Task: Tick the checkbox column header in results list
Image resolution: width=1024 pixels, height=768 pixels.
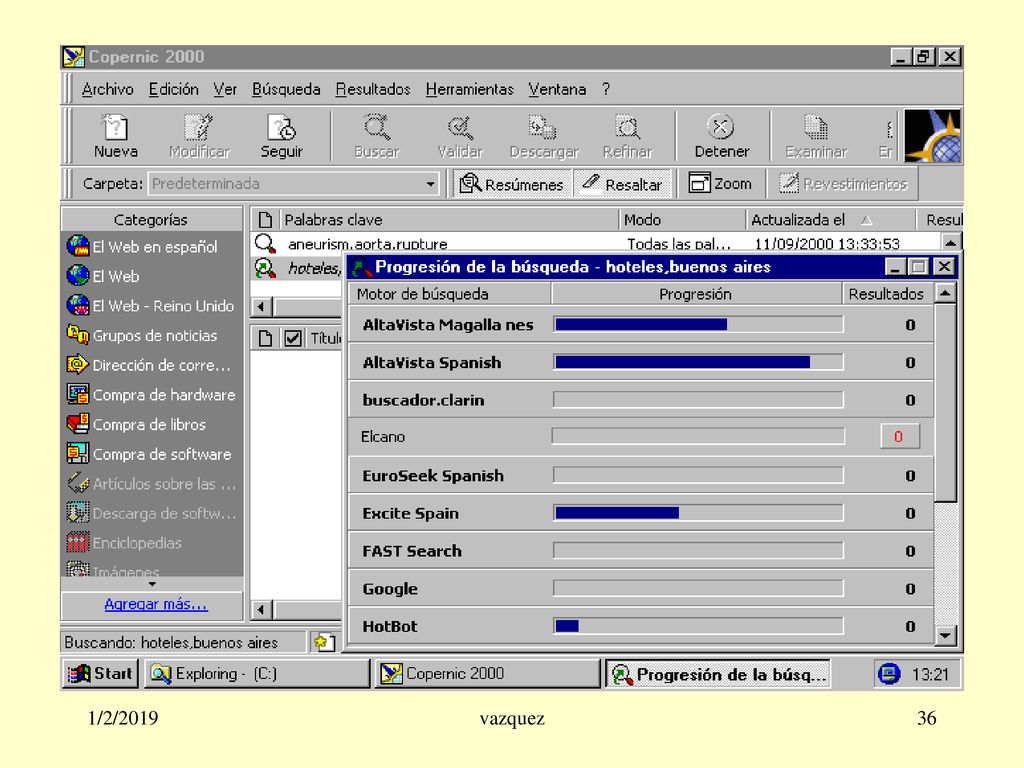Action: click(293, 338)
